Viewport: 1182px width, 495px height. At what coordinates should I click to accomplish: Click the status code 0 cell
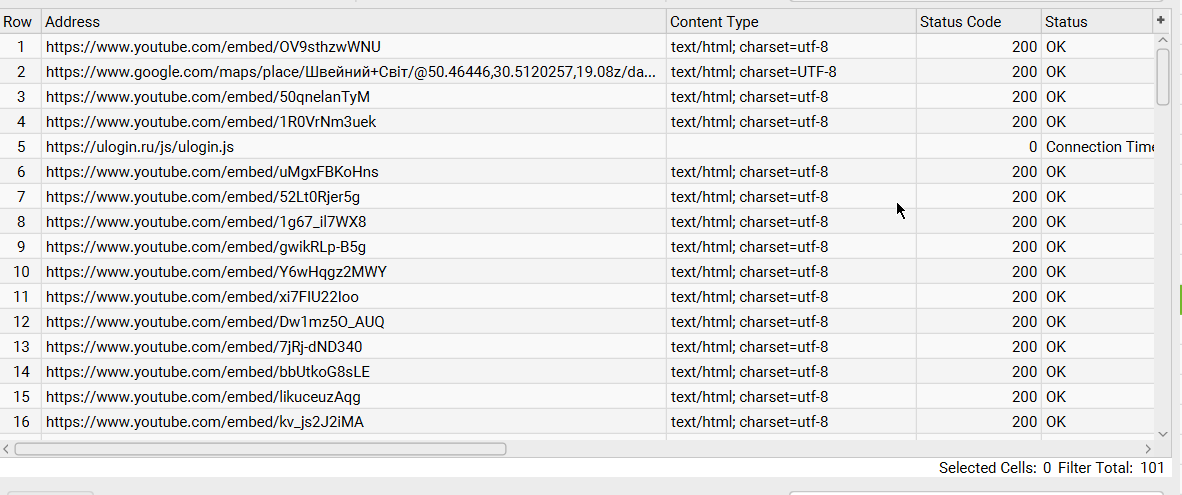(x=977, y=147)
